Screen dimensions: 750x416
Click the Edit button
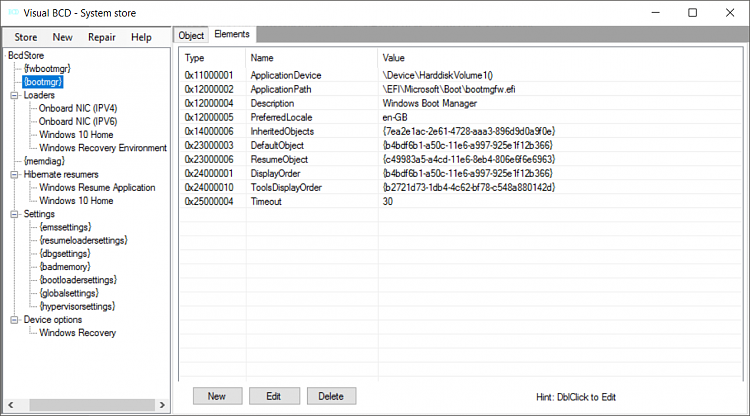[274, 396]
